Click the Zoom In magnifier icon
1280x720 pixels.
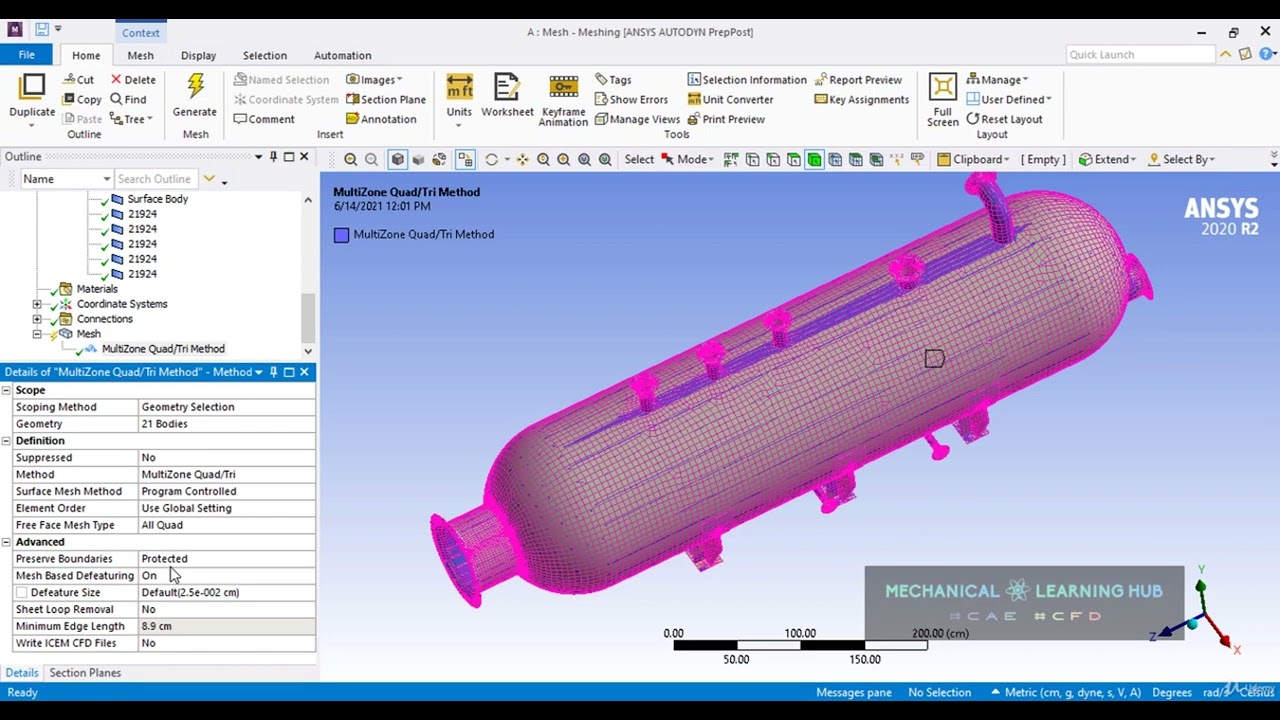click(x=351, y=159)
